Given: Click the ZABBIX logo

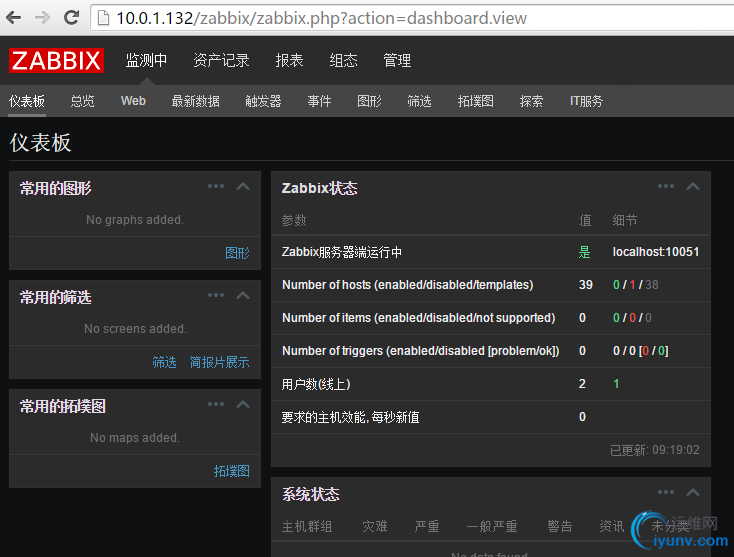Looking at the screenshot, I should pos(56,60).
